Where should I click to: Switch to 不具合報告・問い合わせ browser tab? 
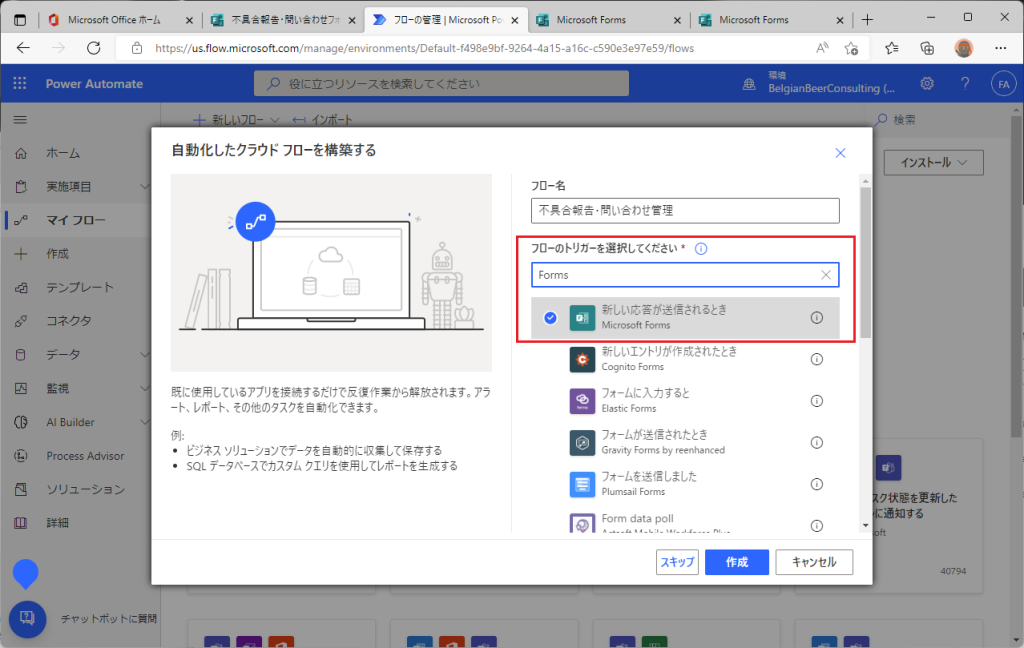(x=285, y=20)
